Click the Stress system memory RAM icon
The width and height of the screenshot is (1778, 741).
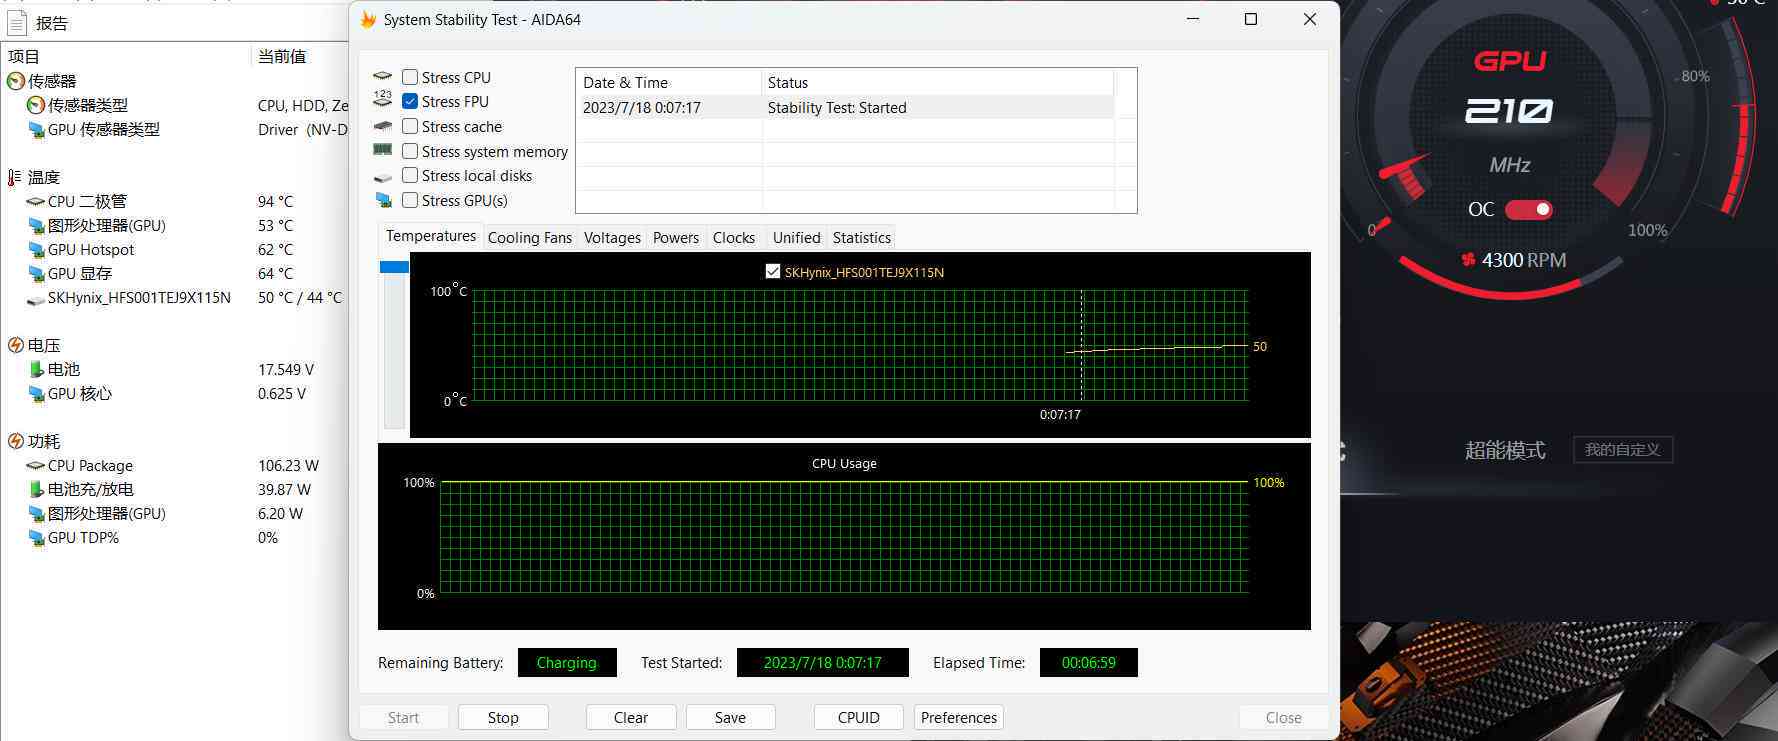click(x=382, y=150)
